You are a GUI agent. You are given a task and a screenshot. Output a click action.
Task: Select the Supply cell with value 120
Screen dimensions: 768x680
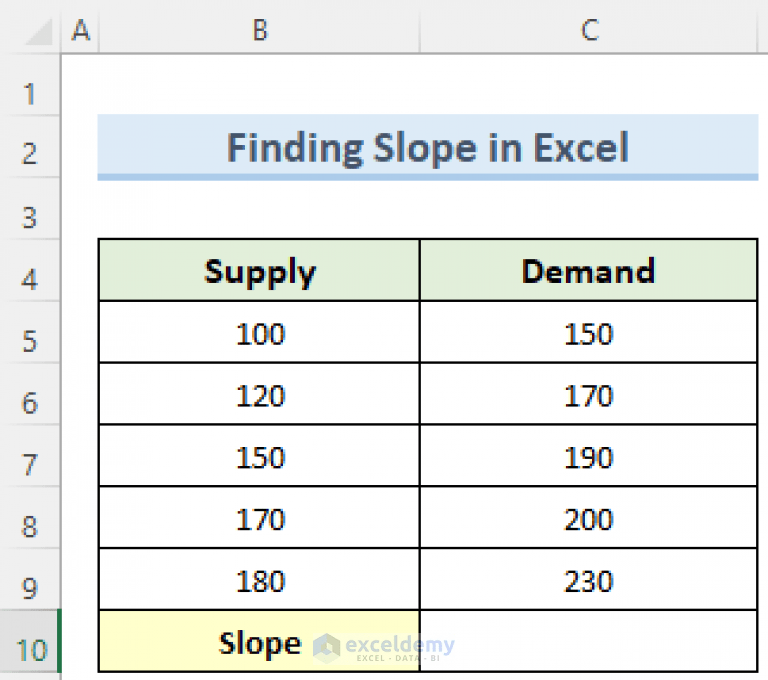pos(259,395)
